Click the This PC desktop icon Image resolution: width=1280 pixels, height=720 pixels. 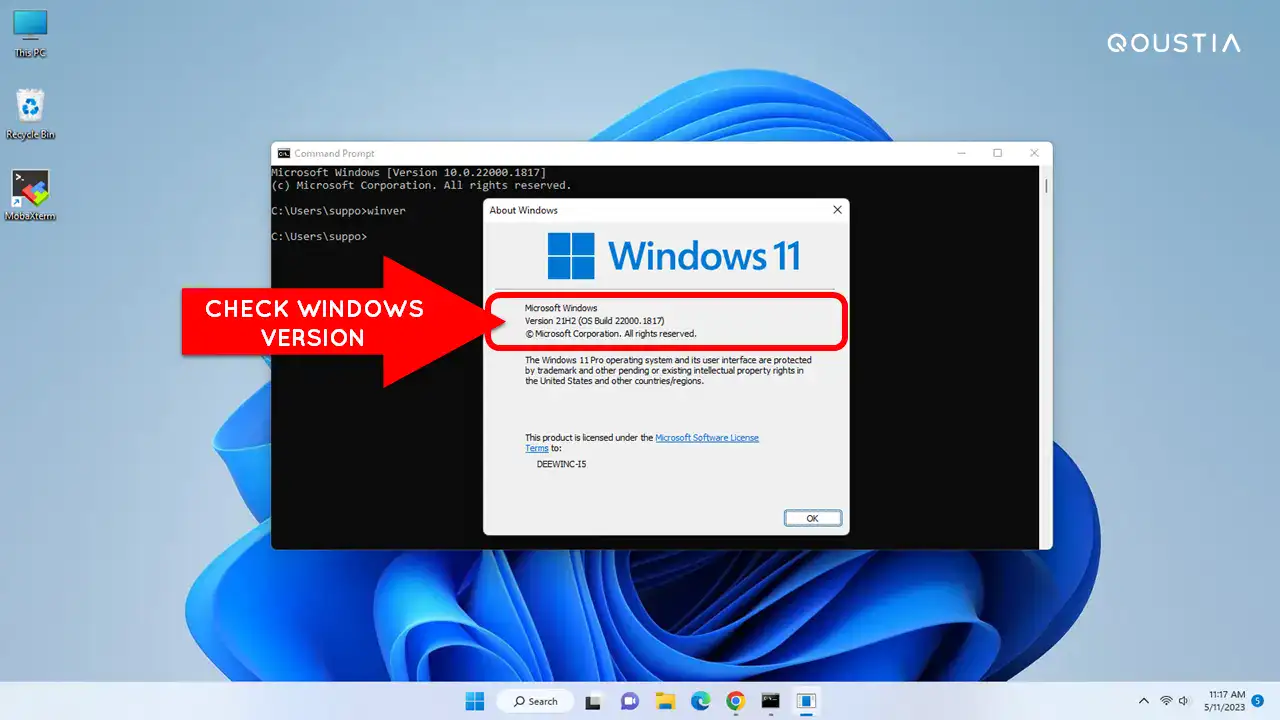30,33
